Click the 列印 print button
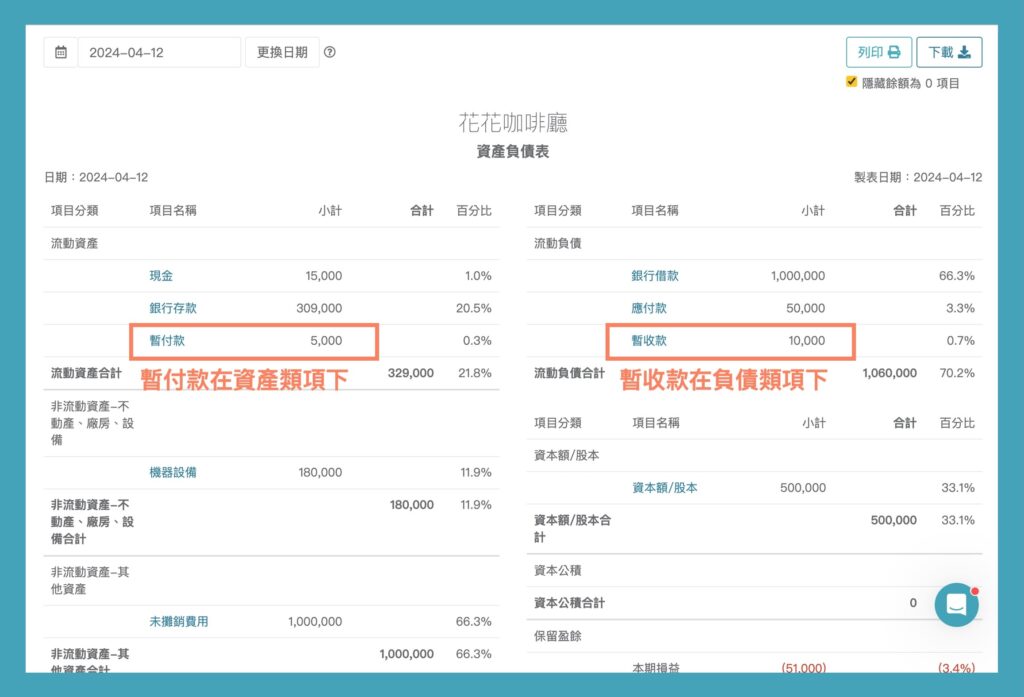The height and width of the screenshot is (697, 1024). coord(878,52)
